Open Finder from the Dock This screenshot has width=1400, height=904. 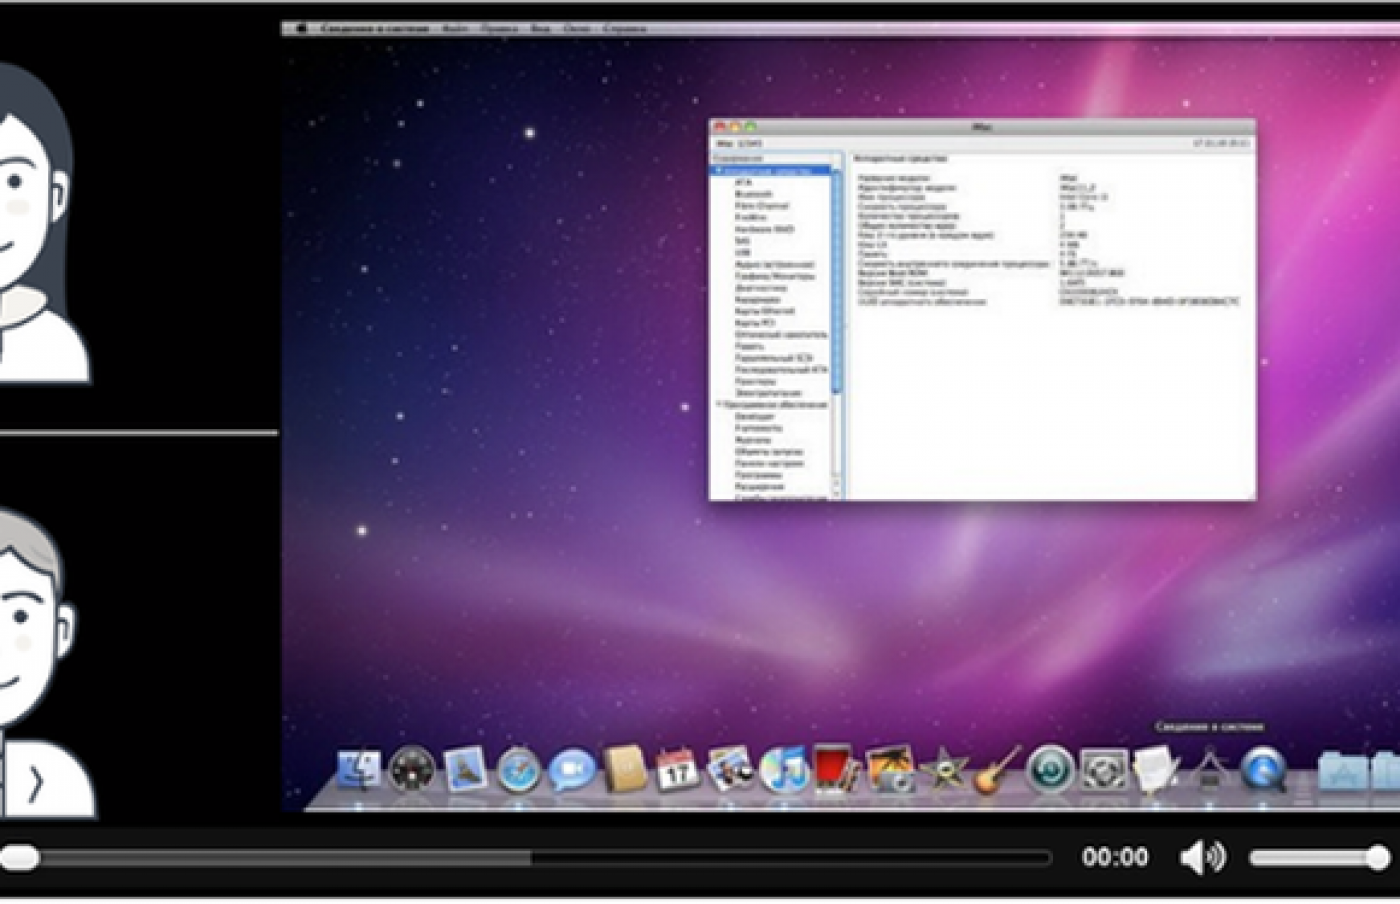pos(360,770)
